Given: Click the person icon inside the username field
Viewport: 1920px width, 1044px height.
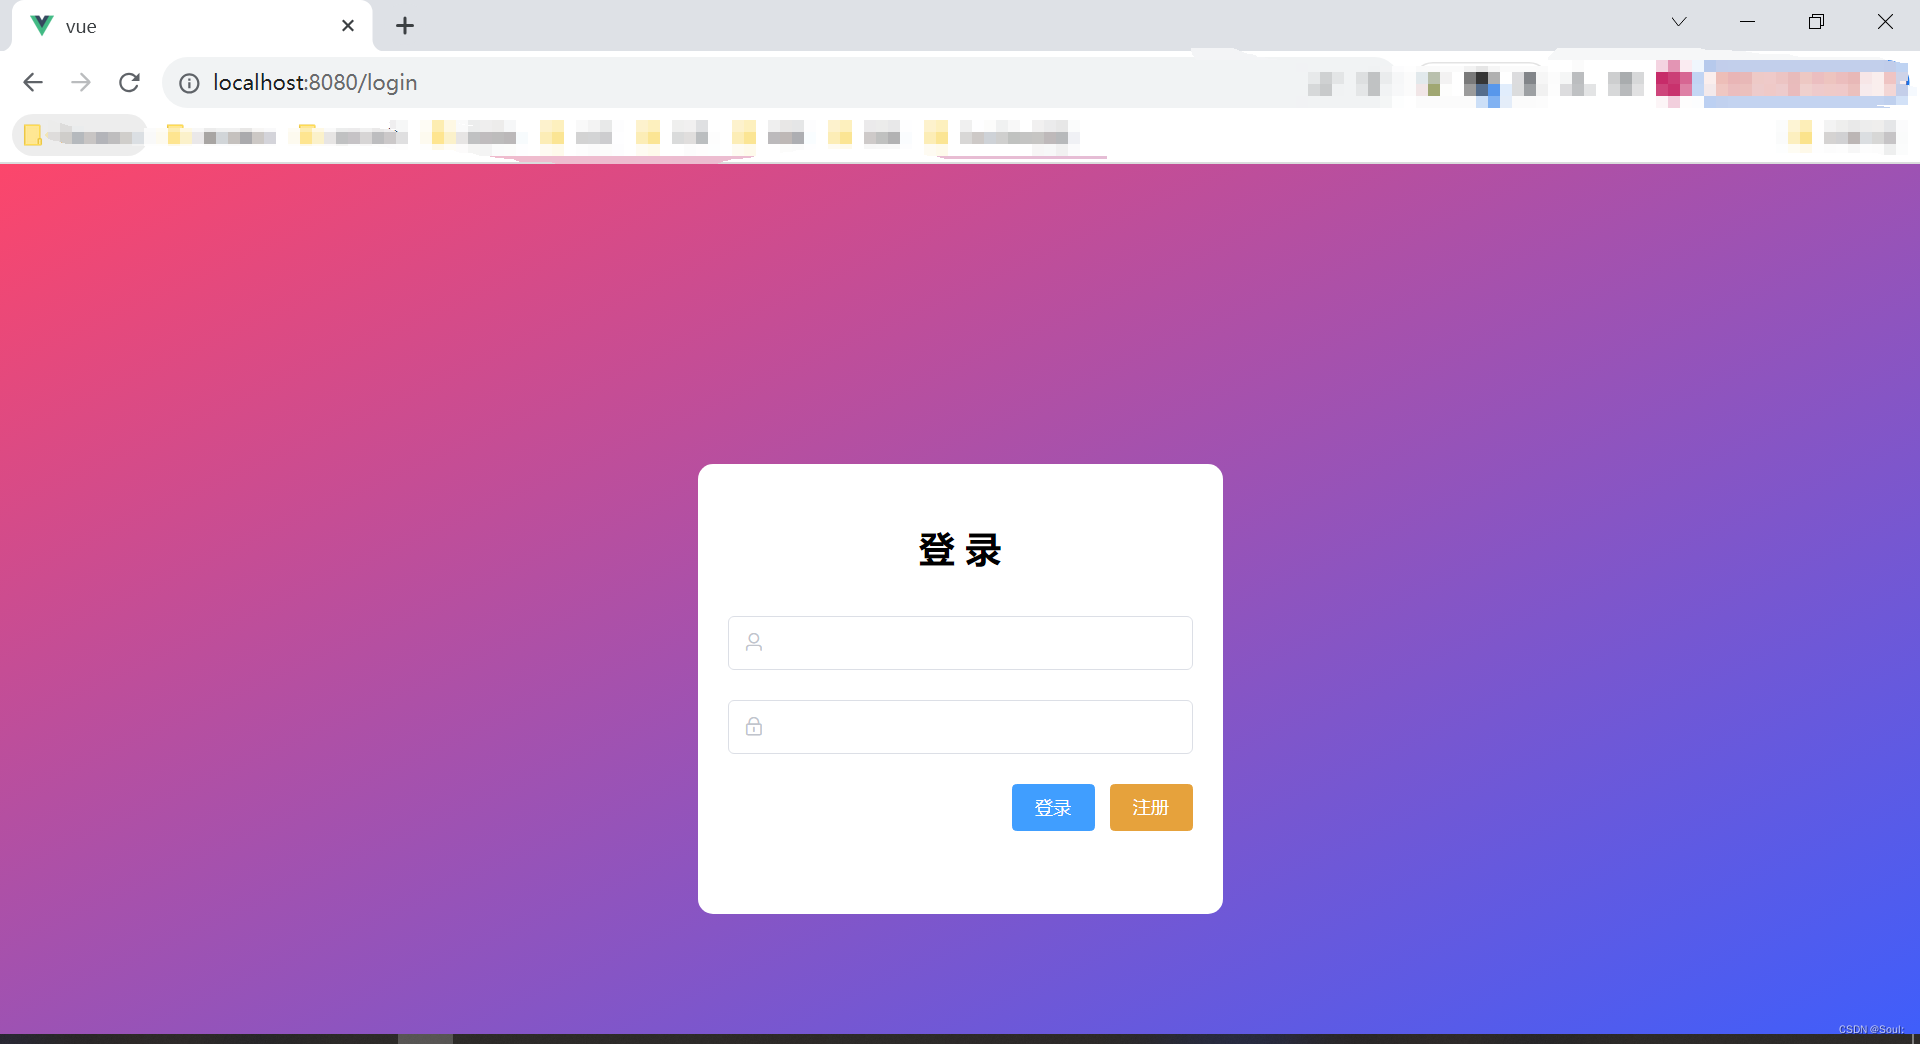Looking at the screenshot, I should pyautogui.click(x=753, y=642).
